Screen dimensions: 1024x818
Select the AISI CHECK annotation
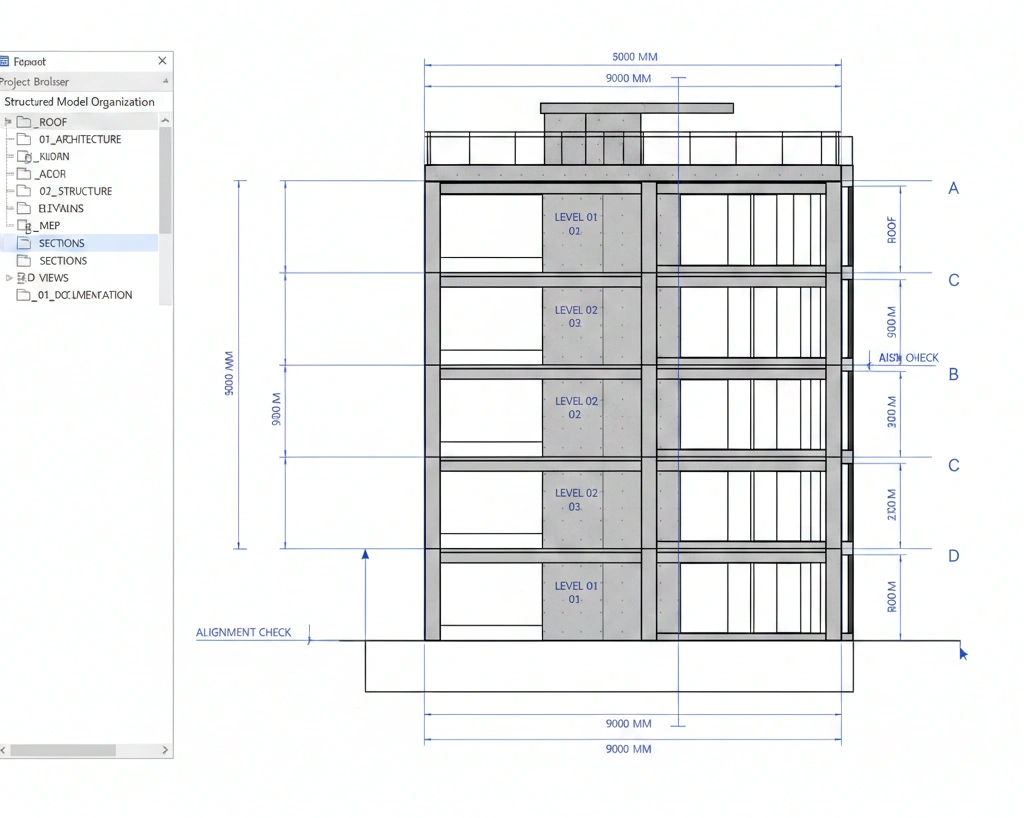pos(908,358)
